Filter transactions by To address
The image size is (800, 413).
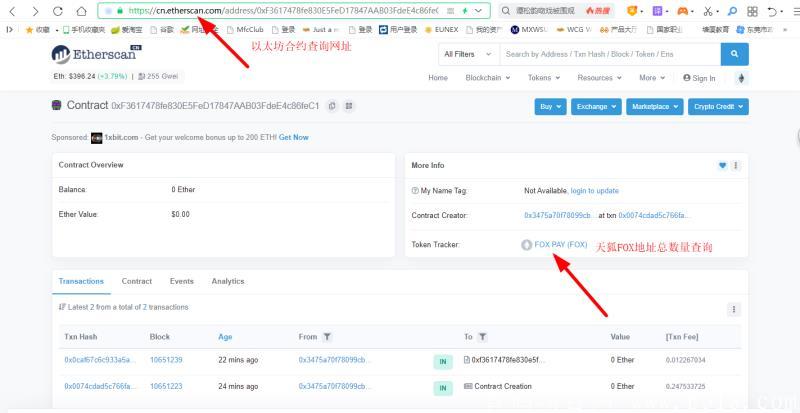pos(483,337)
